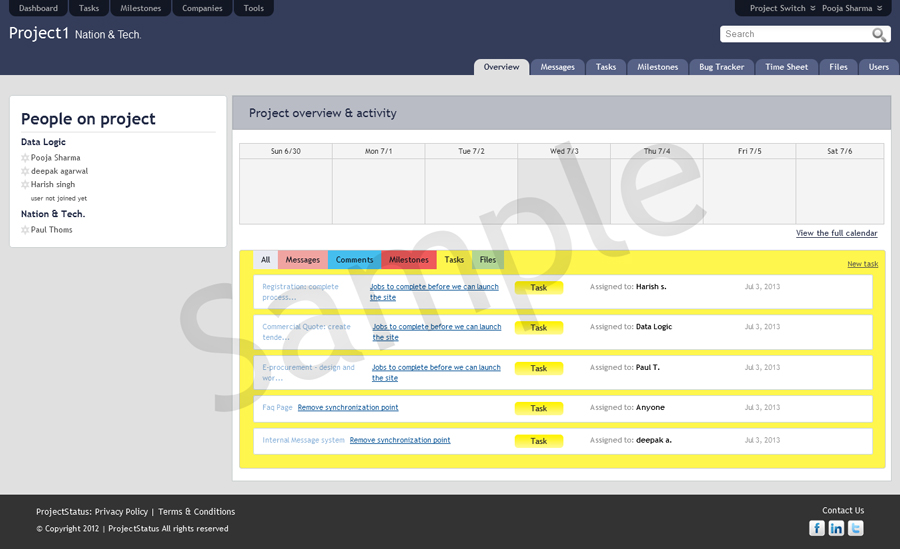This screenshot has height=549, width=900.
Task: Click View the full calendar link
Action: click(x=836, y=233)
